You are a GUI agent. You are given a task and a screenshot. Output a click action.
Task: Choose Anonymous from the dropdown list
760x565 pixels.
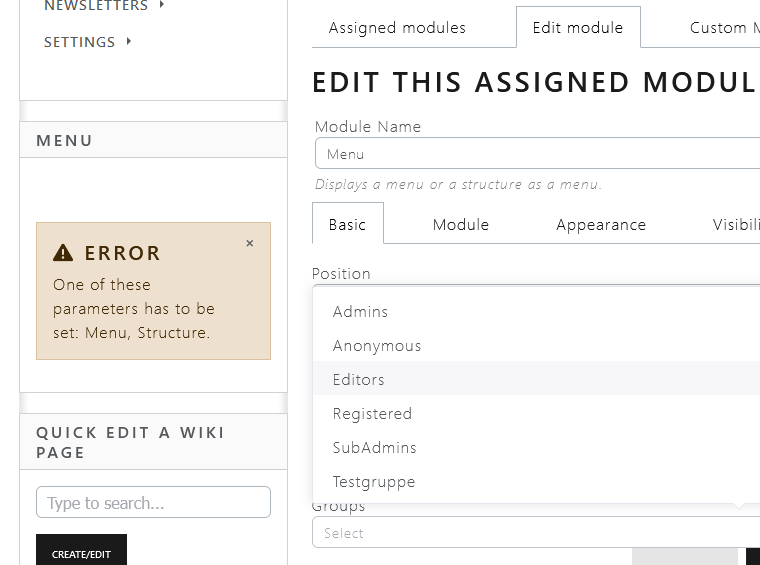537,345
